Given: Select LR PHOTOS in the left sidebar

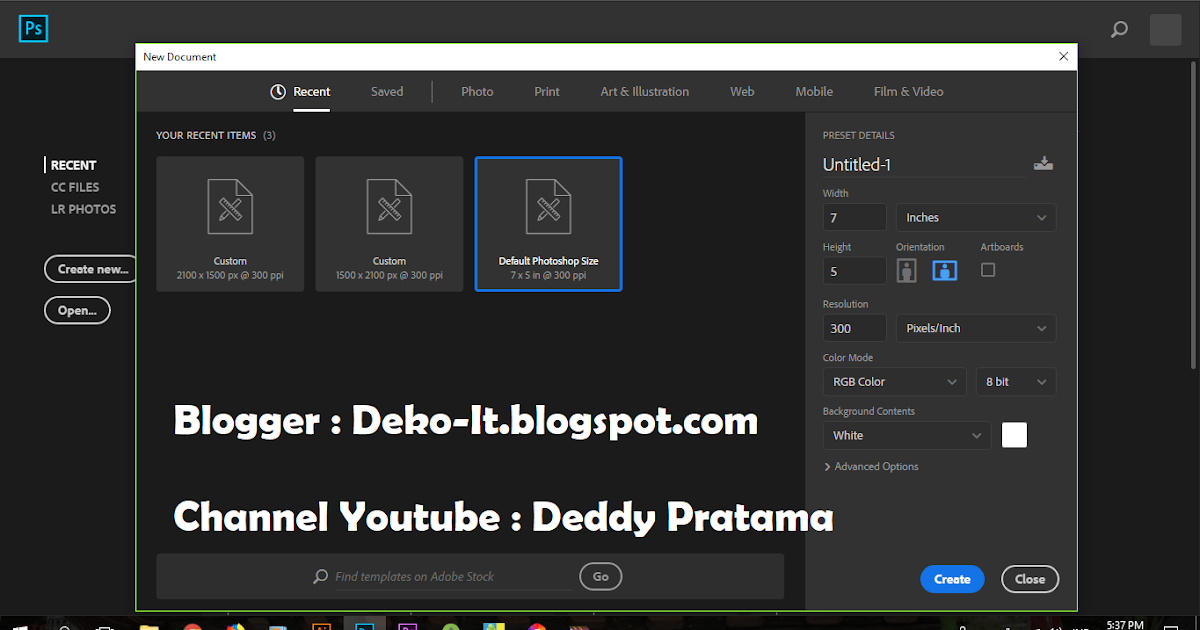Looking at the screenshot, I should [83, 209].
